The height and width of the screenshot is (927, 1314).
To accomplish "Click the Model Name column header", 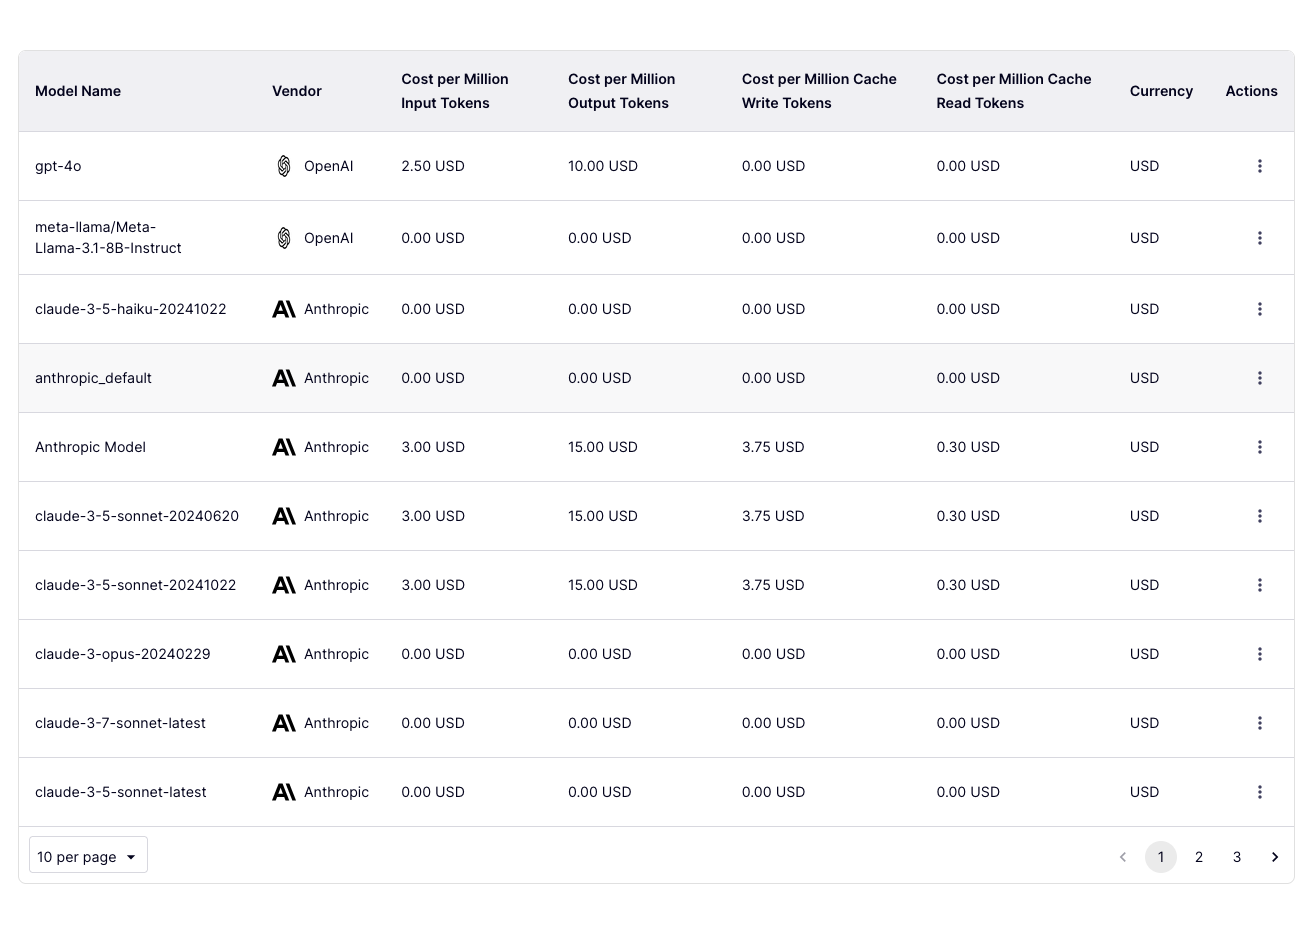I will click(x=78, y=91).
